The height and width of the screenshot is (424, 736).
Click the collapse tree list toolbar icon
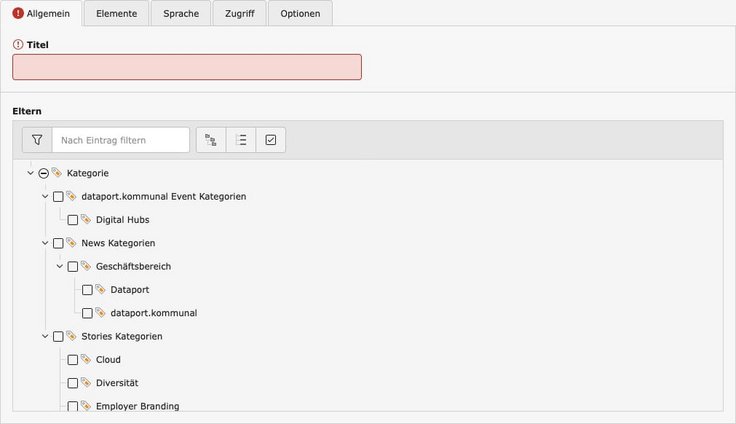(x=241, y=140)
